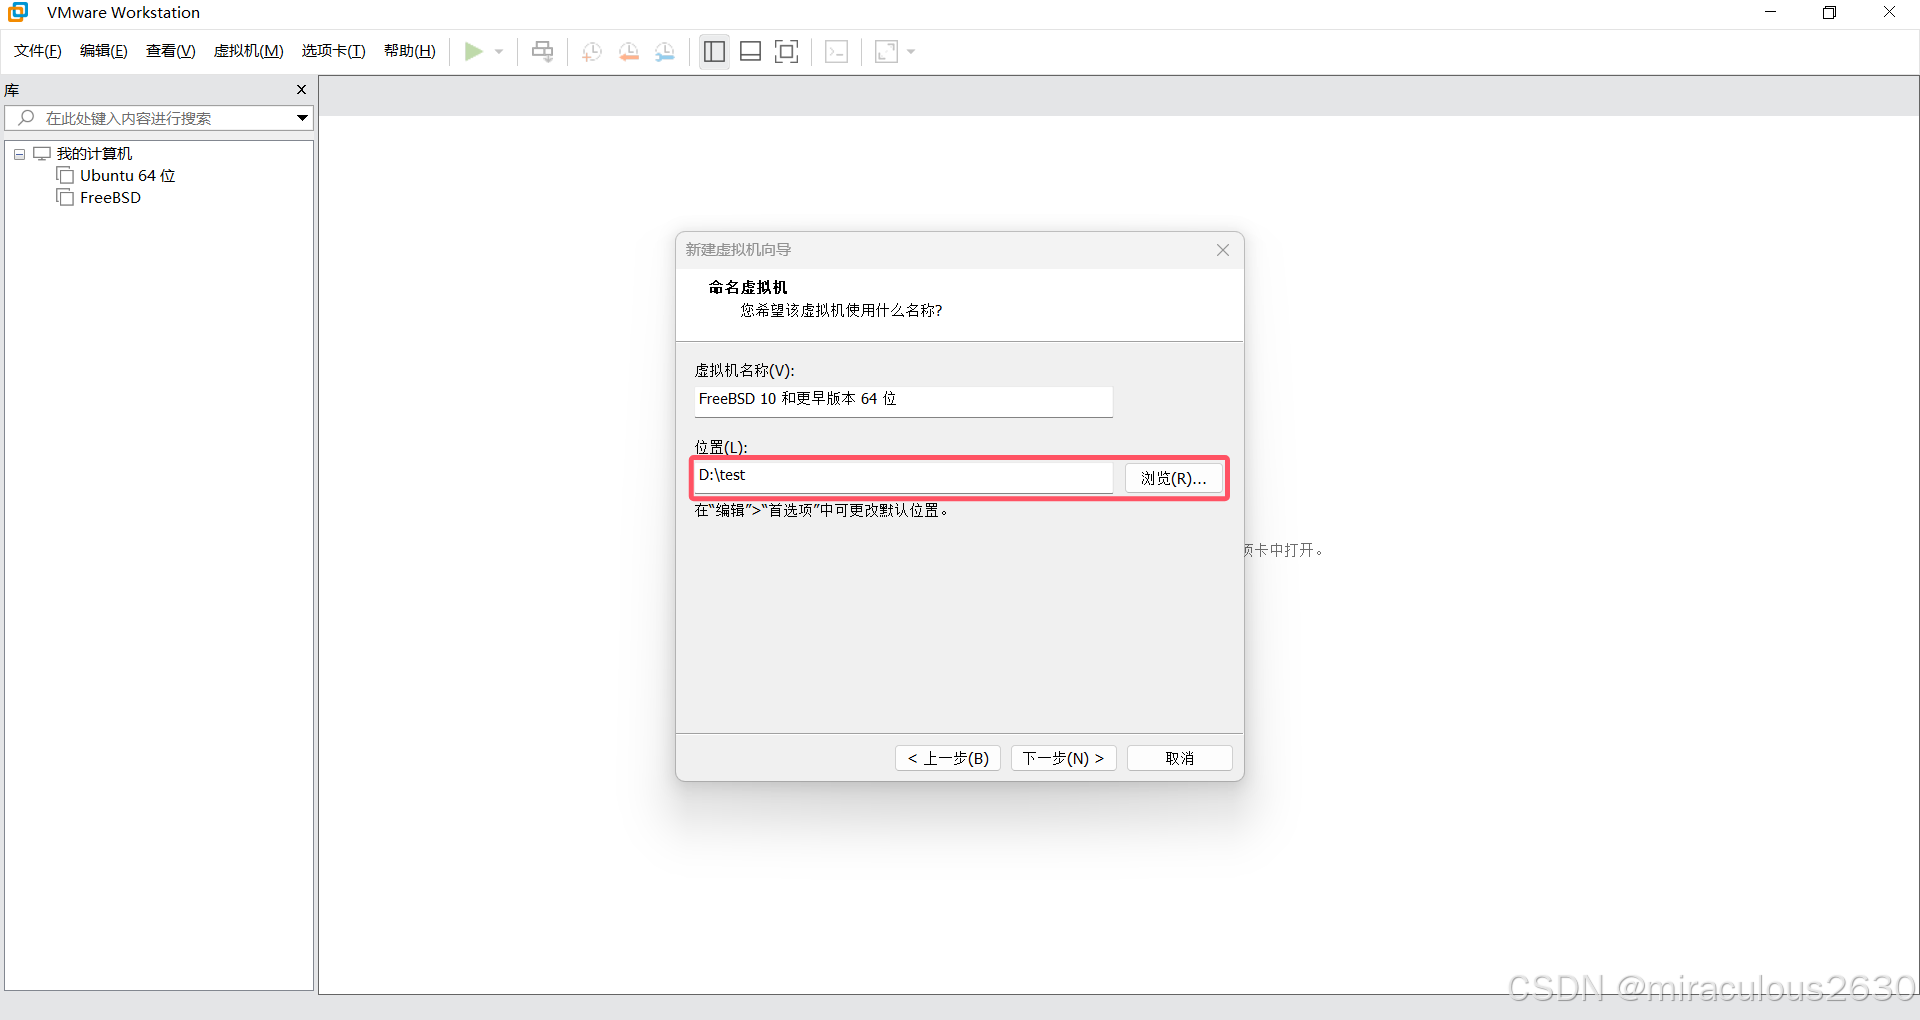
Task: Click the FreeBSD VM icon
Action: tap(65, 198)
